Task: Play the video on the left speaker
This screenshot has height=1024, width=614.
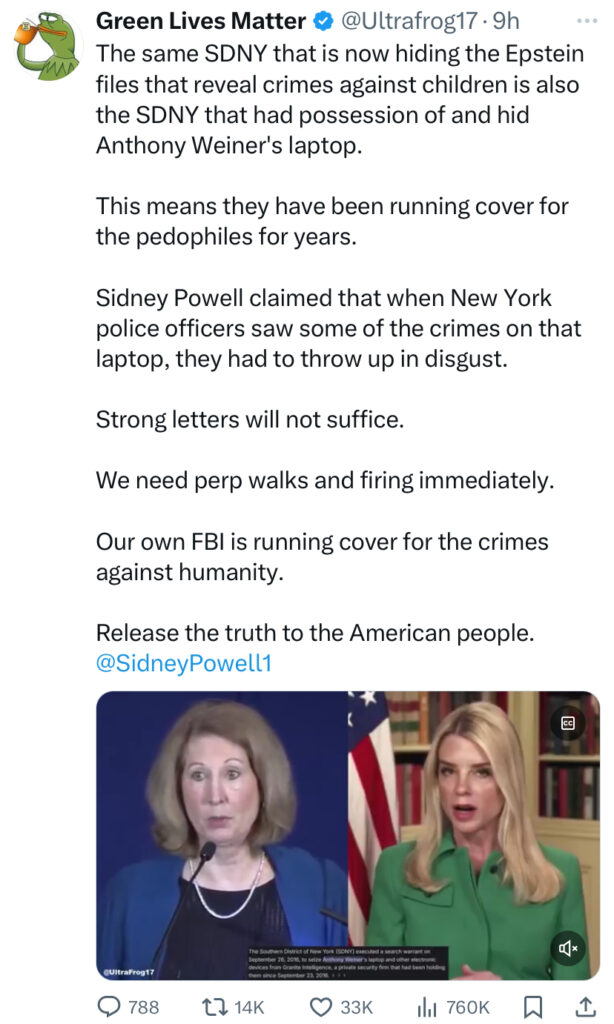Action: (222, 835)
